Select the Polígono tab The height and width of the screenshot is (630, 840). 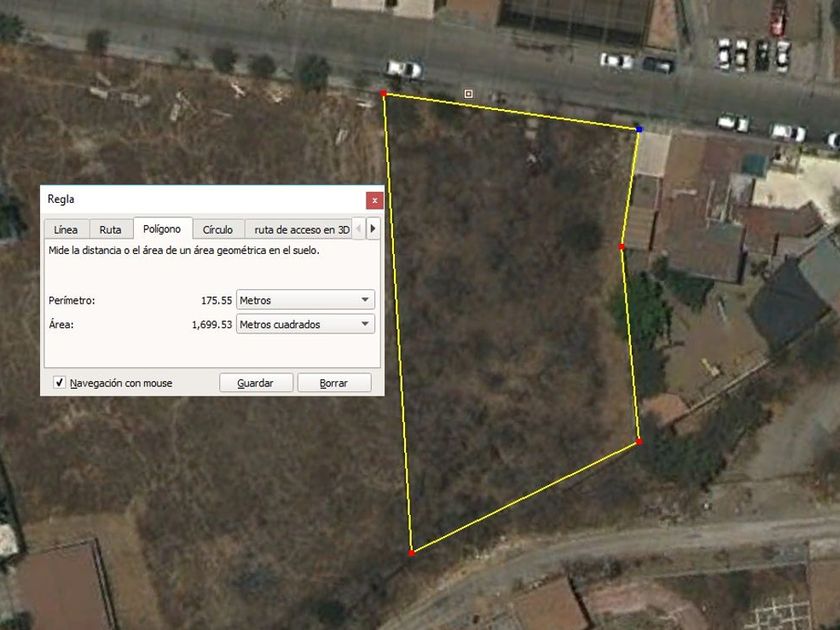pos(162,228)
